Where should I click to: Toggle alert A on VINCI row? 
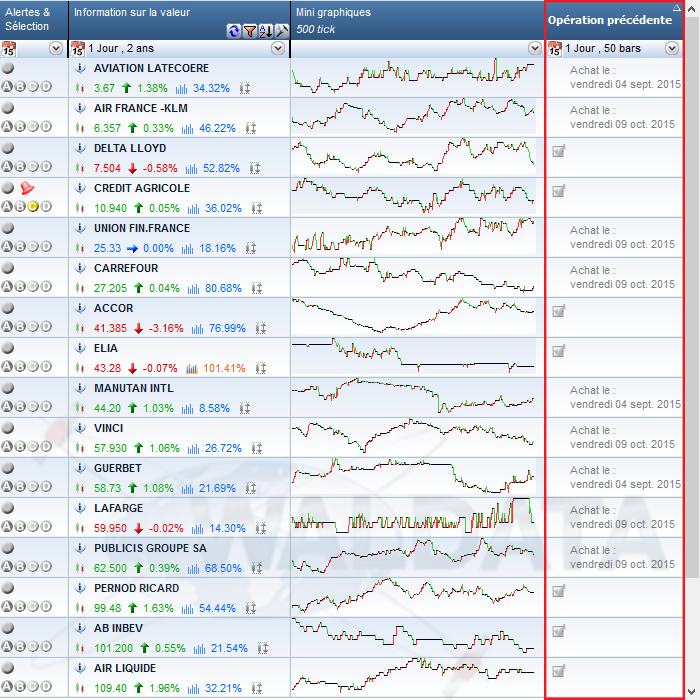[x=7, y=446]
